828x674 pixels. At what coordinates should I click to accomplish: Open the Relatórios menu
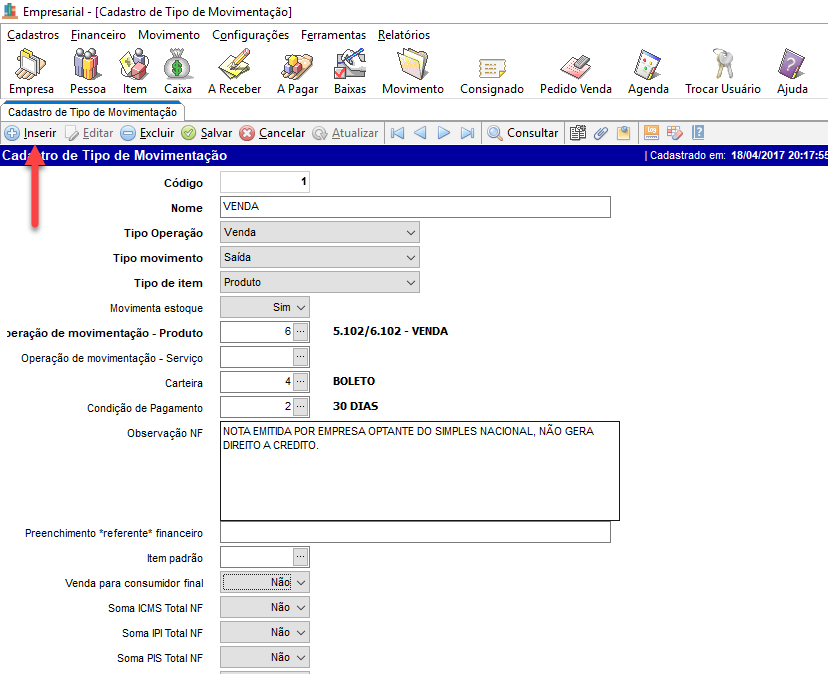[x=404, y=35]
